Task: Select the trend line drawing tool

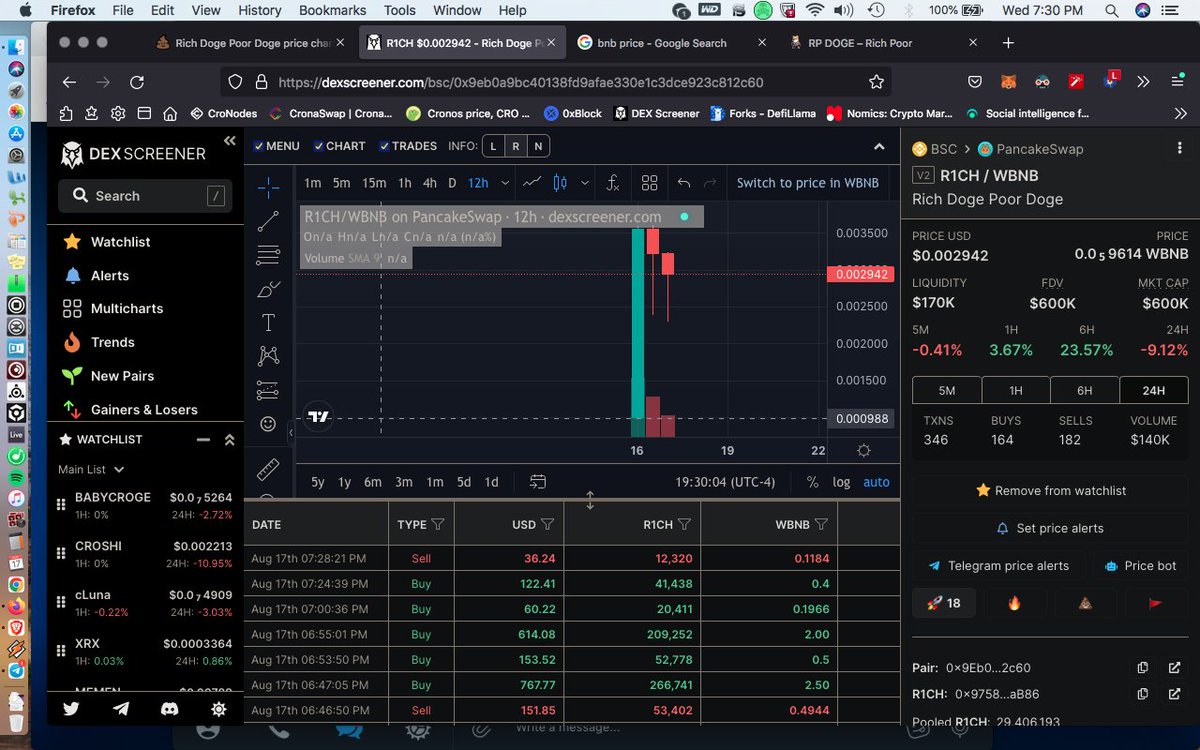Action: pyautogui.click(x=268, y=221)
